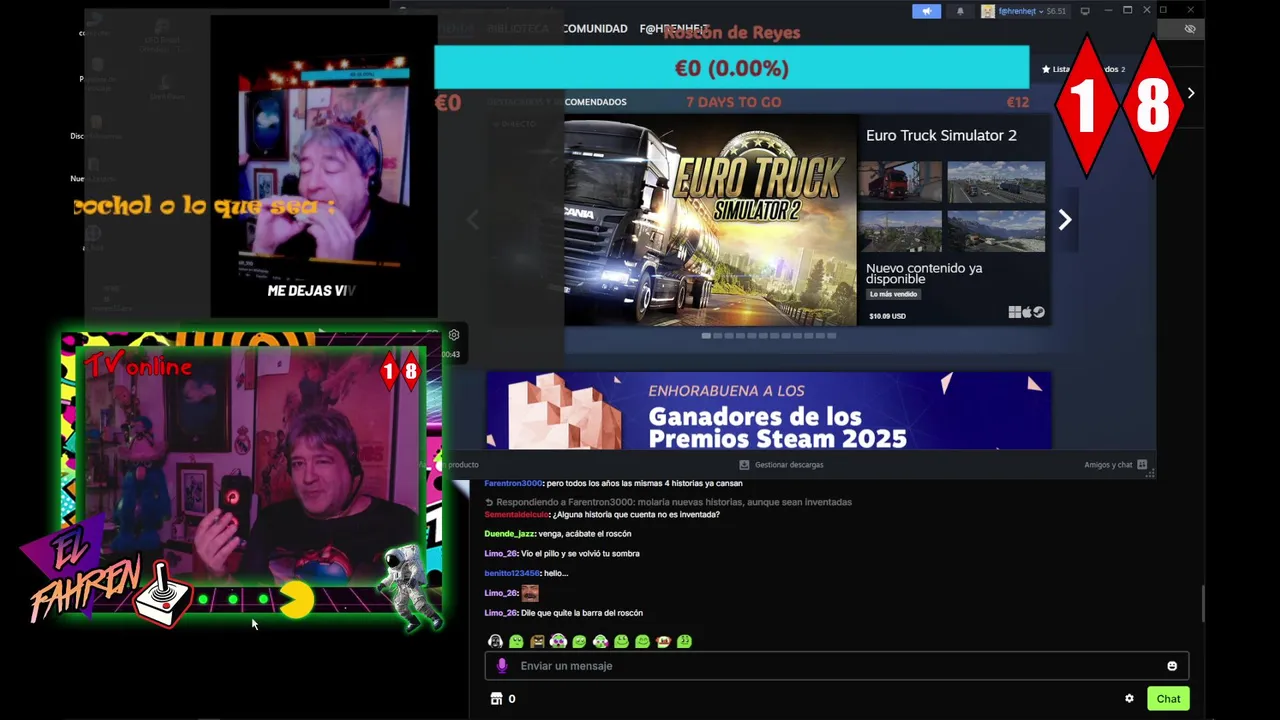Click the Steam account avatar picture

pyautogui.click(x=988, y=11)
